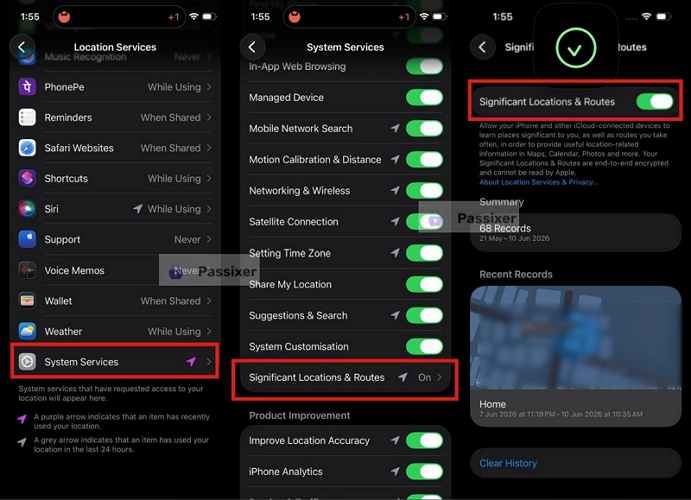Screen dimensions: 691x500
Task: Go back from System Services screen
Action: tap(252, 47)
